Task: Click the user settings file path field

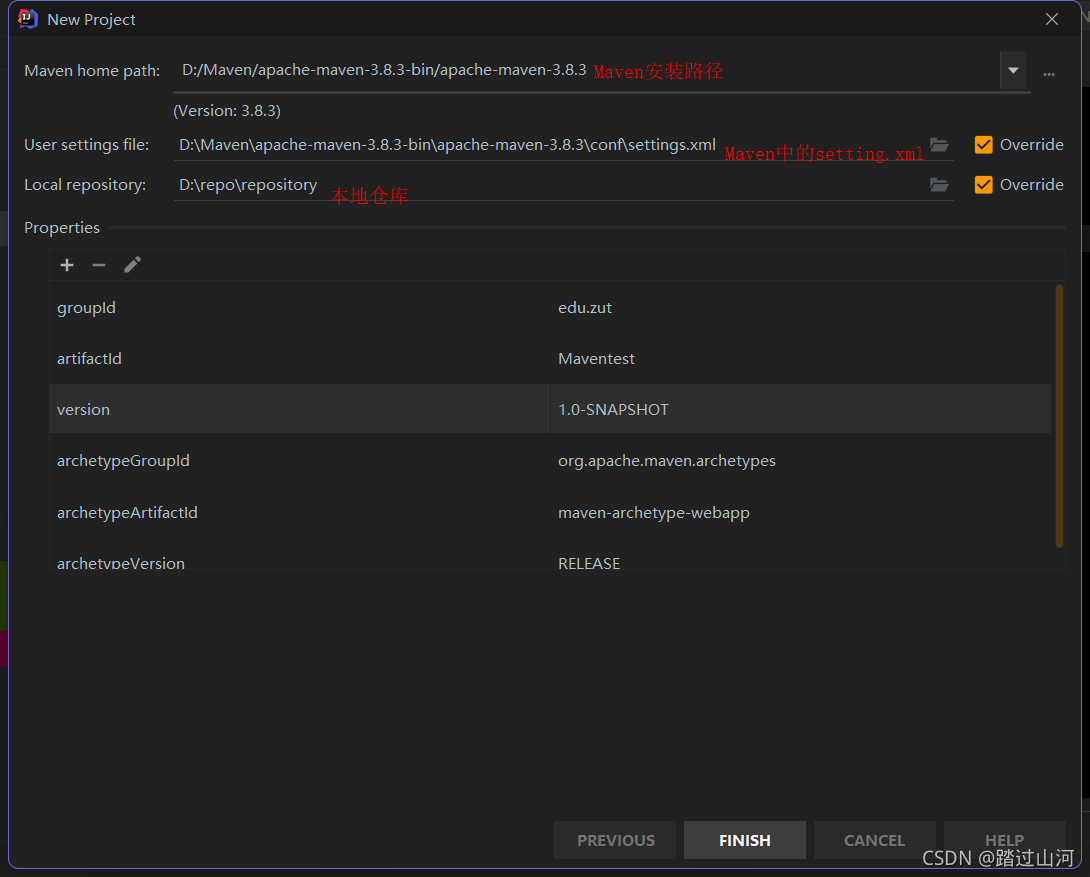Action: coord(549,145)
